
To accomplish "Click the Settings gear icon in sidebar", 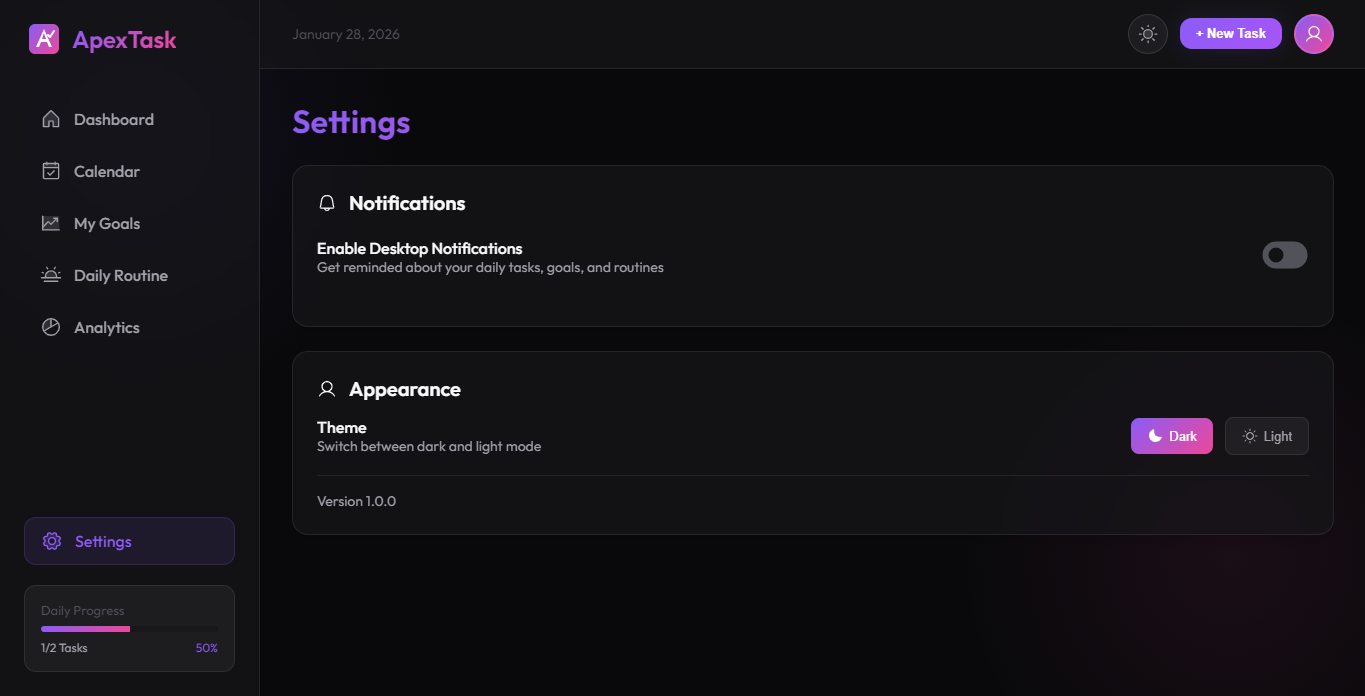I will point(51,541).
